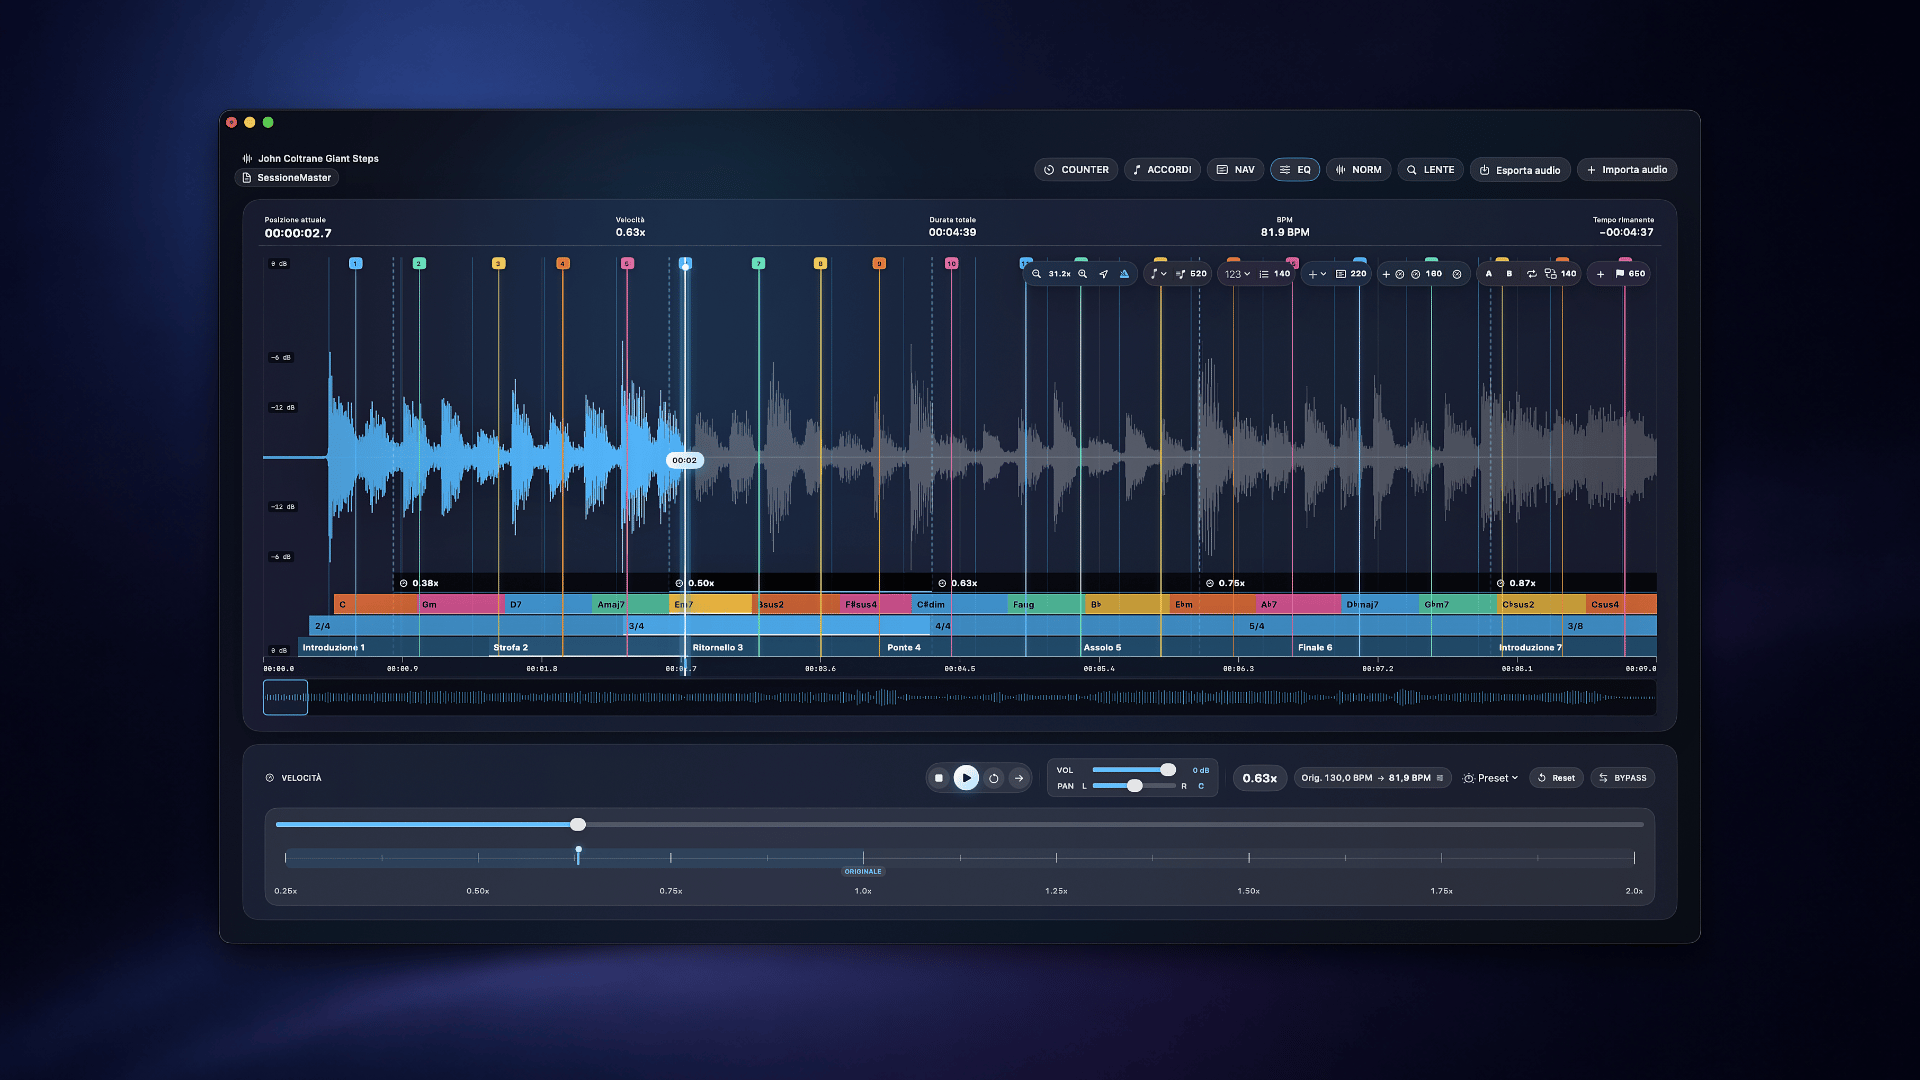Click the overview minimap viewport thumbnail

click(x=285, y=698)
